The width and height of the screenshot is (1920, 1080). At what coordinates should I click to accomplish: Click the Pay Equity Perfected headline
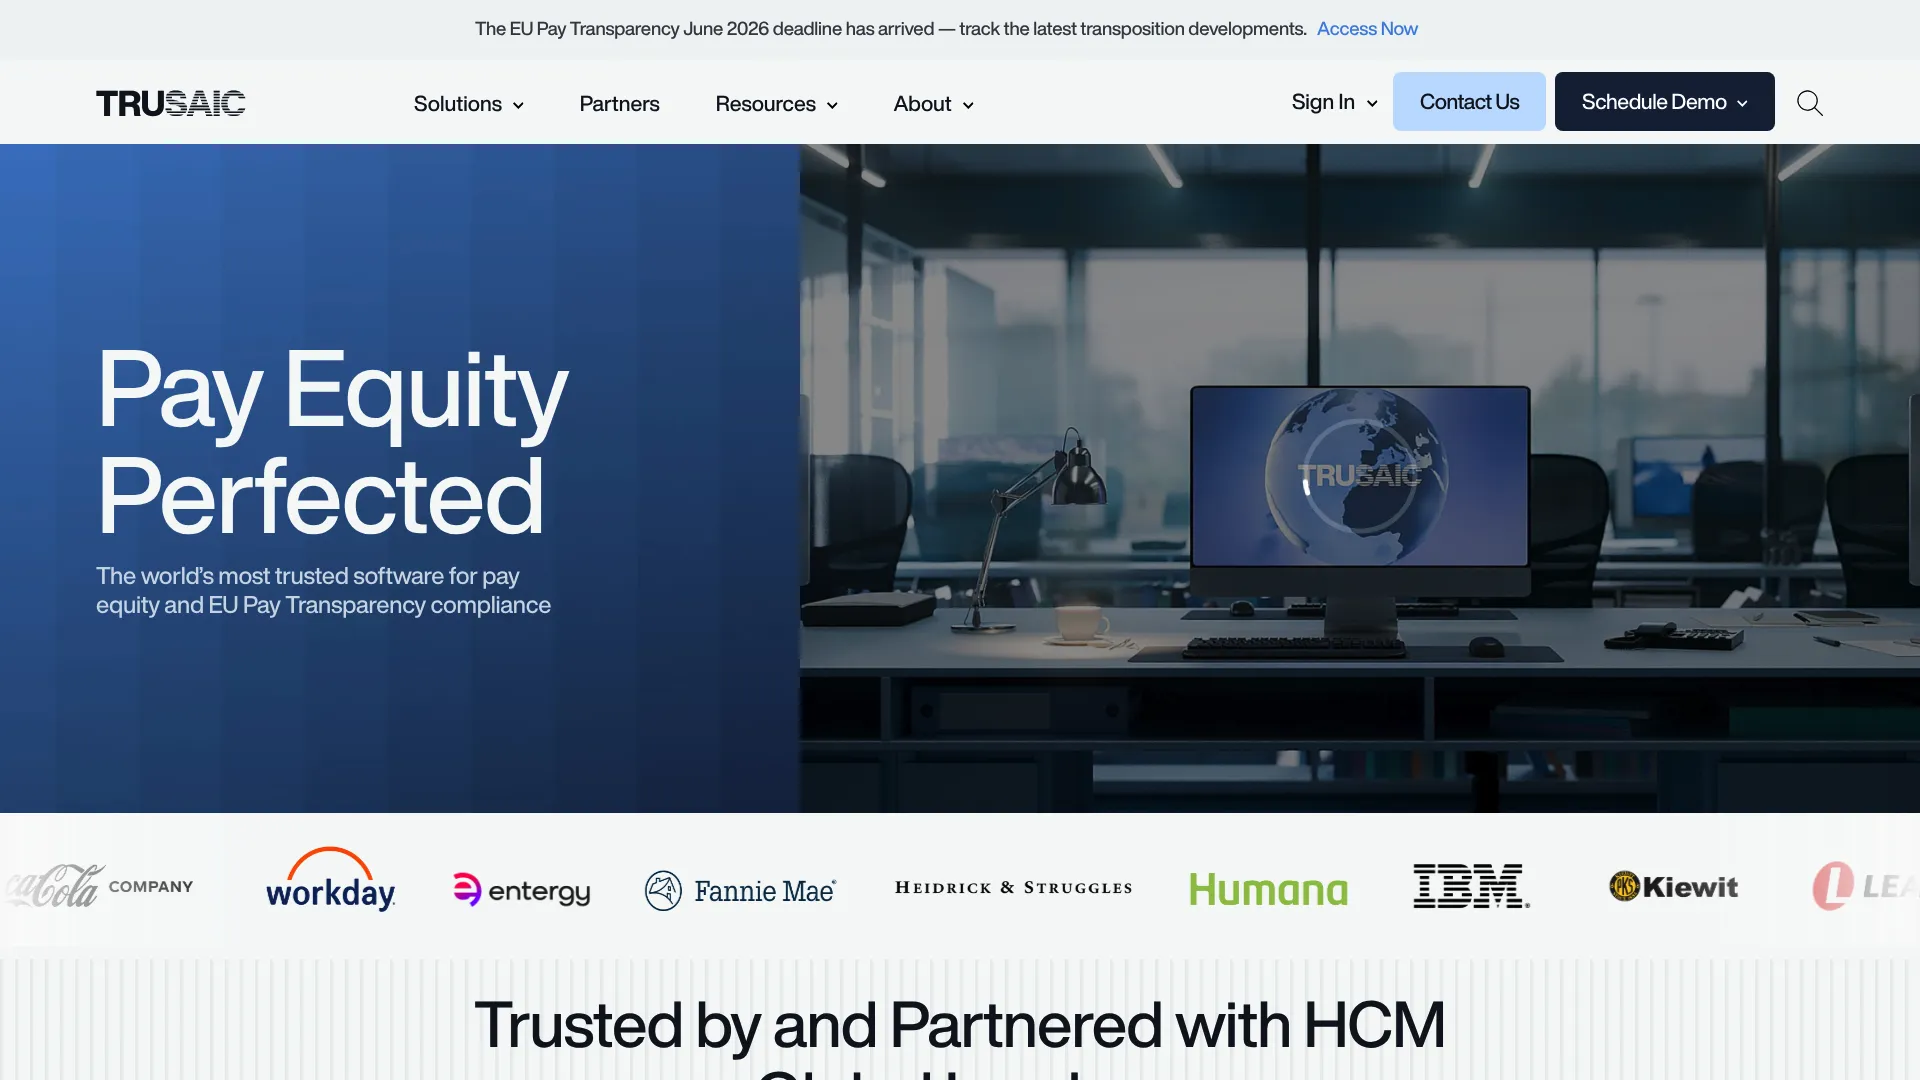click(x=332, y=442)
